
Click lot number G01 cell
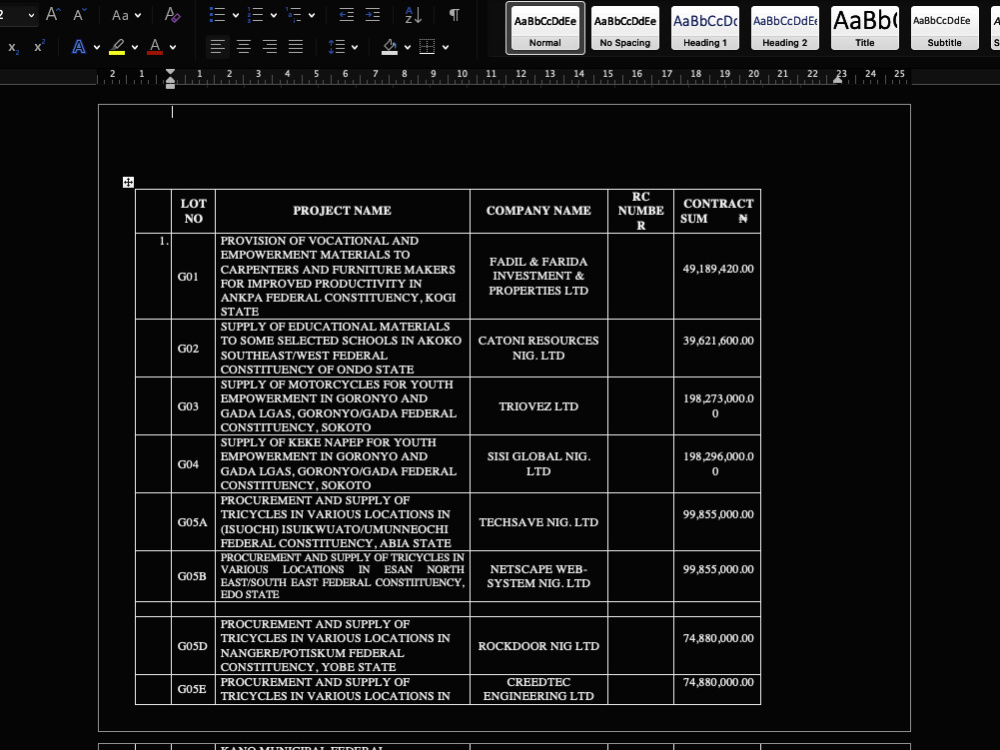(x=193, y=276)
